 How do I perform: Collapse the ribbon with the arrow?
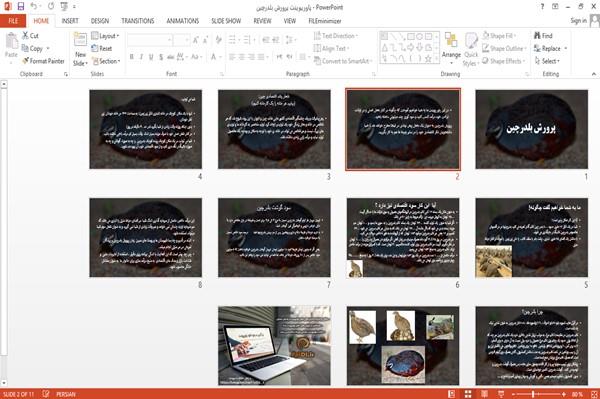click(x=593, y=74)
